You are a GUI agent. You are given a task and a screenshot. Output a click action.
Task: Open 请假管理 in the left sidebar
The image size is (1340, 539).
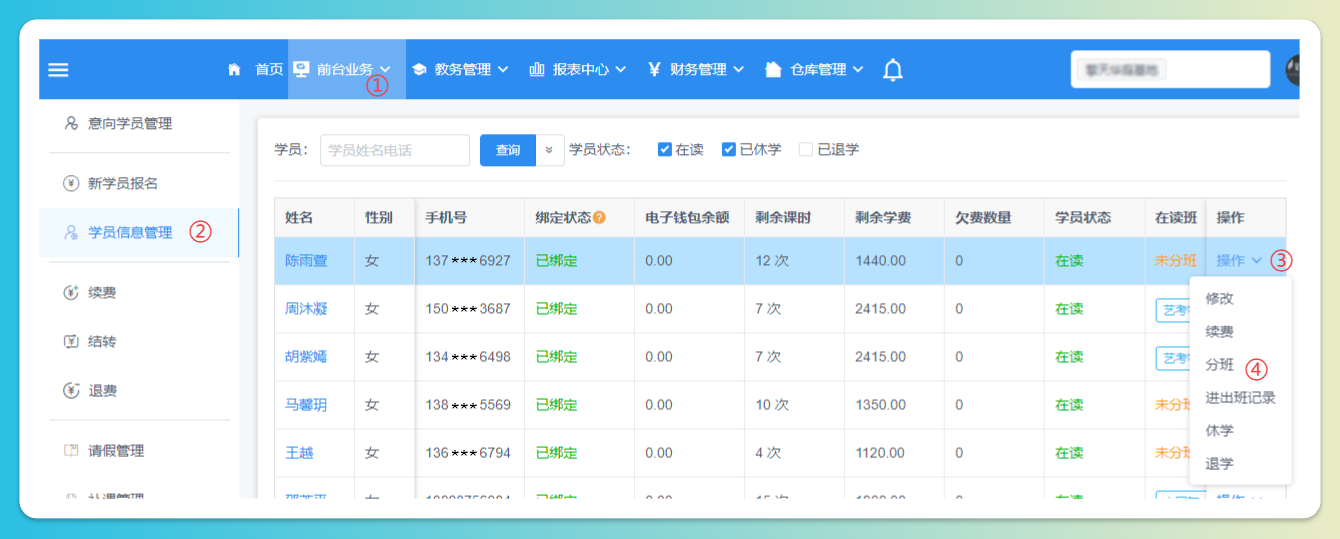[x=116, y=450]
